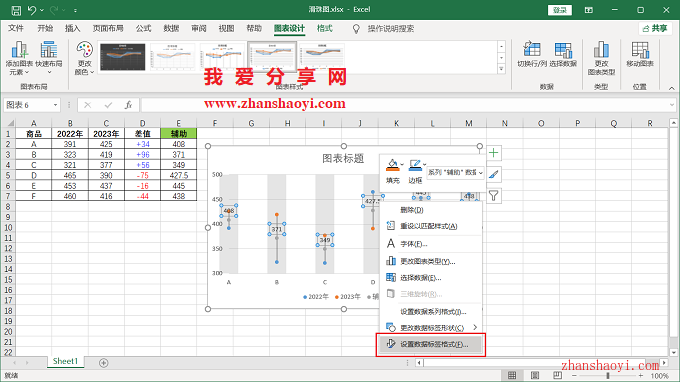Click the Share (共享) button
The image size is (680, 382).
pos(655,29)
